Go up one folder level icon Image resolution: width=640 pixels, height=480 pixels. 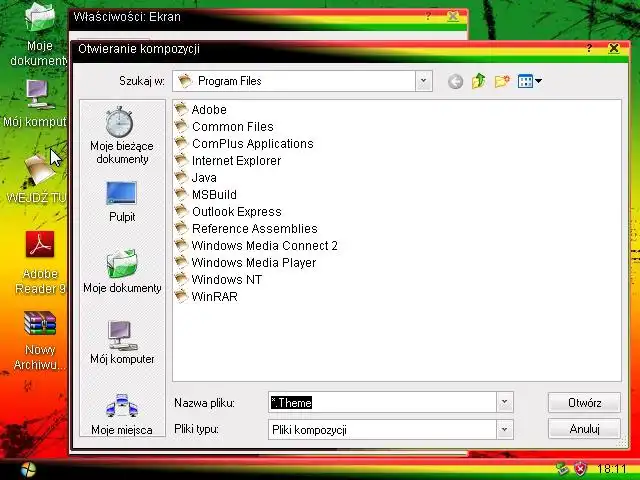click(479, 81)
